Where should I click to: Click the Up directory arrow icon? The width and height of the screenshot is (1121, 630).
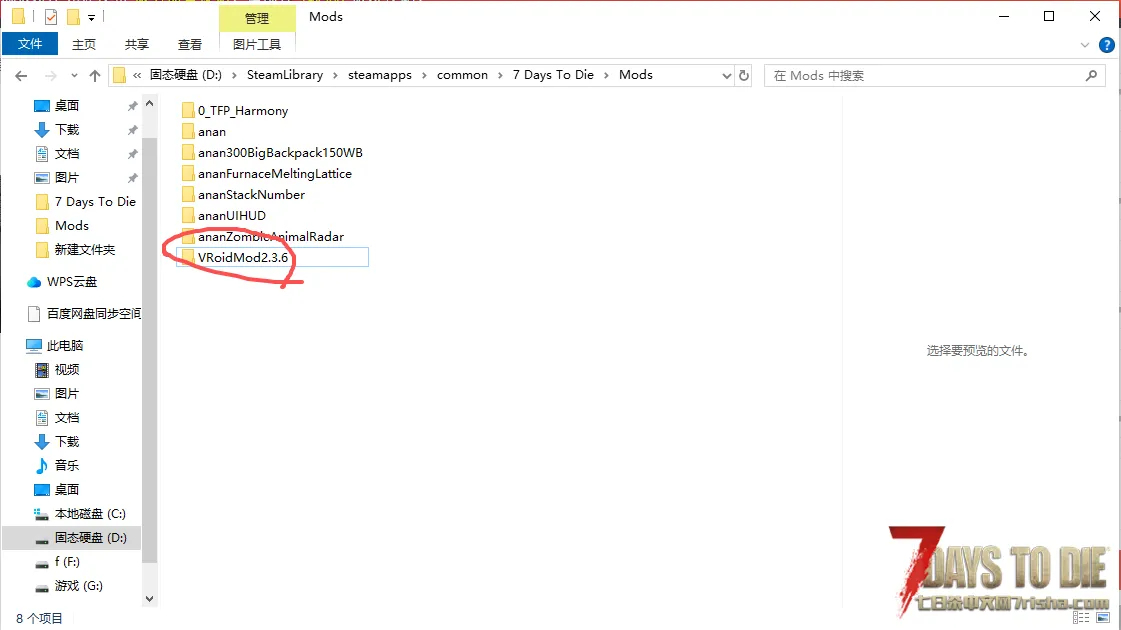tap(95, 75)
